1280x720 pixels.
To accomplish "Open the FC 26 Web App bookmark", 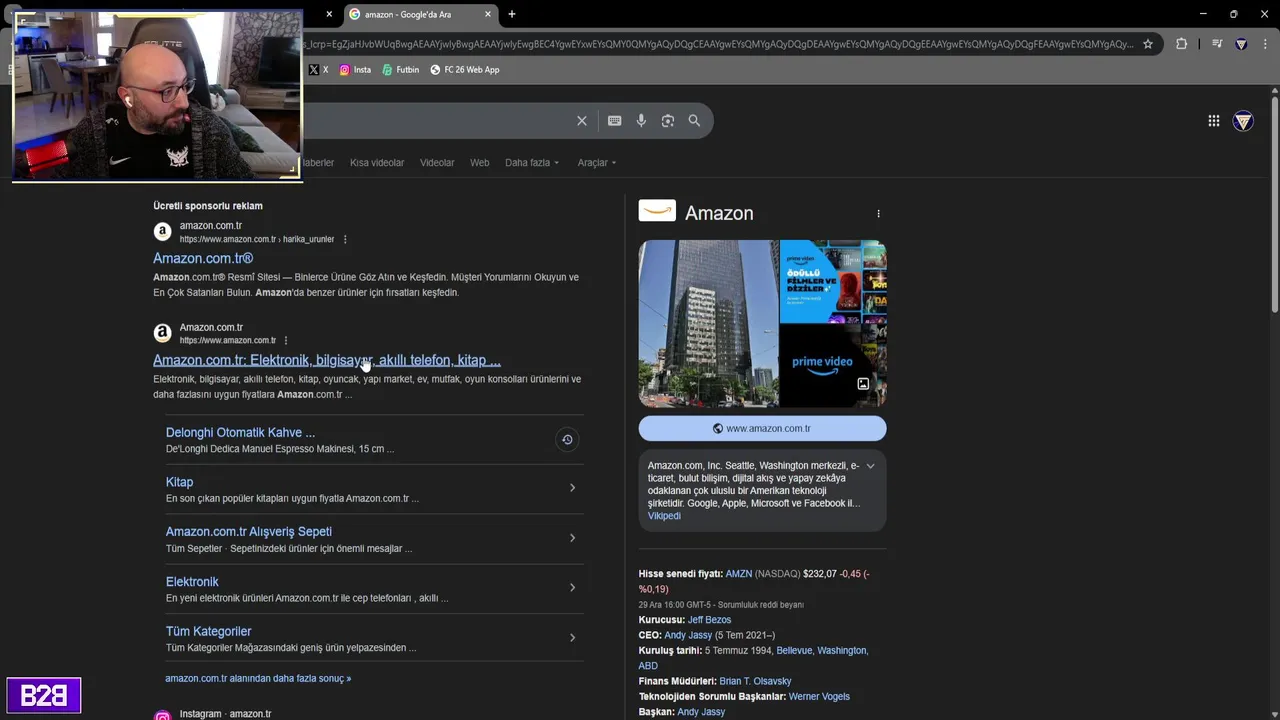I will pos(465,70).
